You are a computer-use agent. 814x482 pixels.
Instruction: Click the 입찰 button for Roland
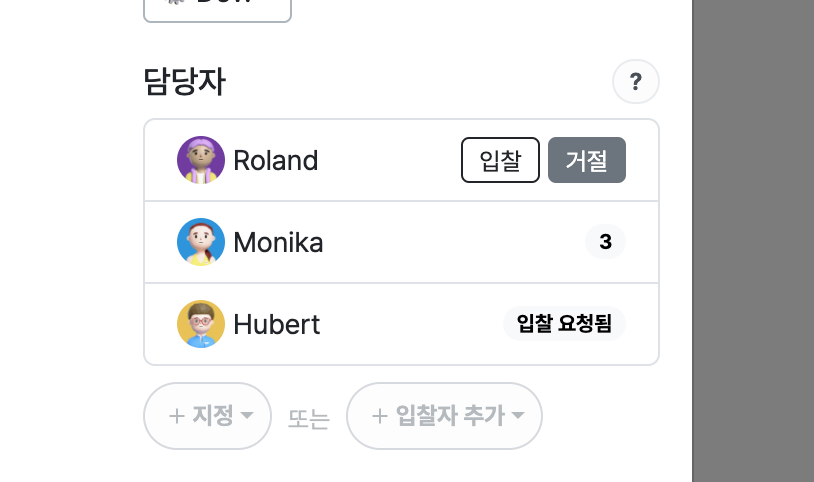click(500, 160)
